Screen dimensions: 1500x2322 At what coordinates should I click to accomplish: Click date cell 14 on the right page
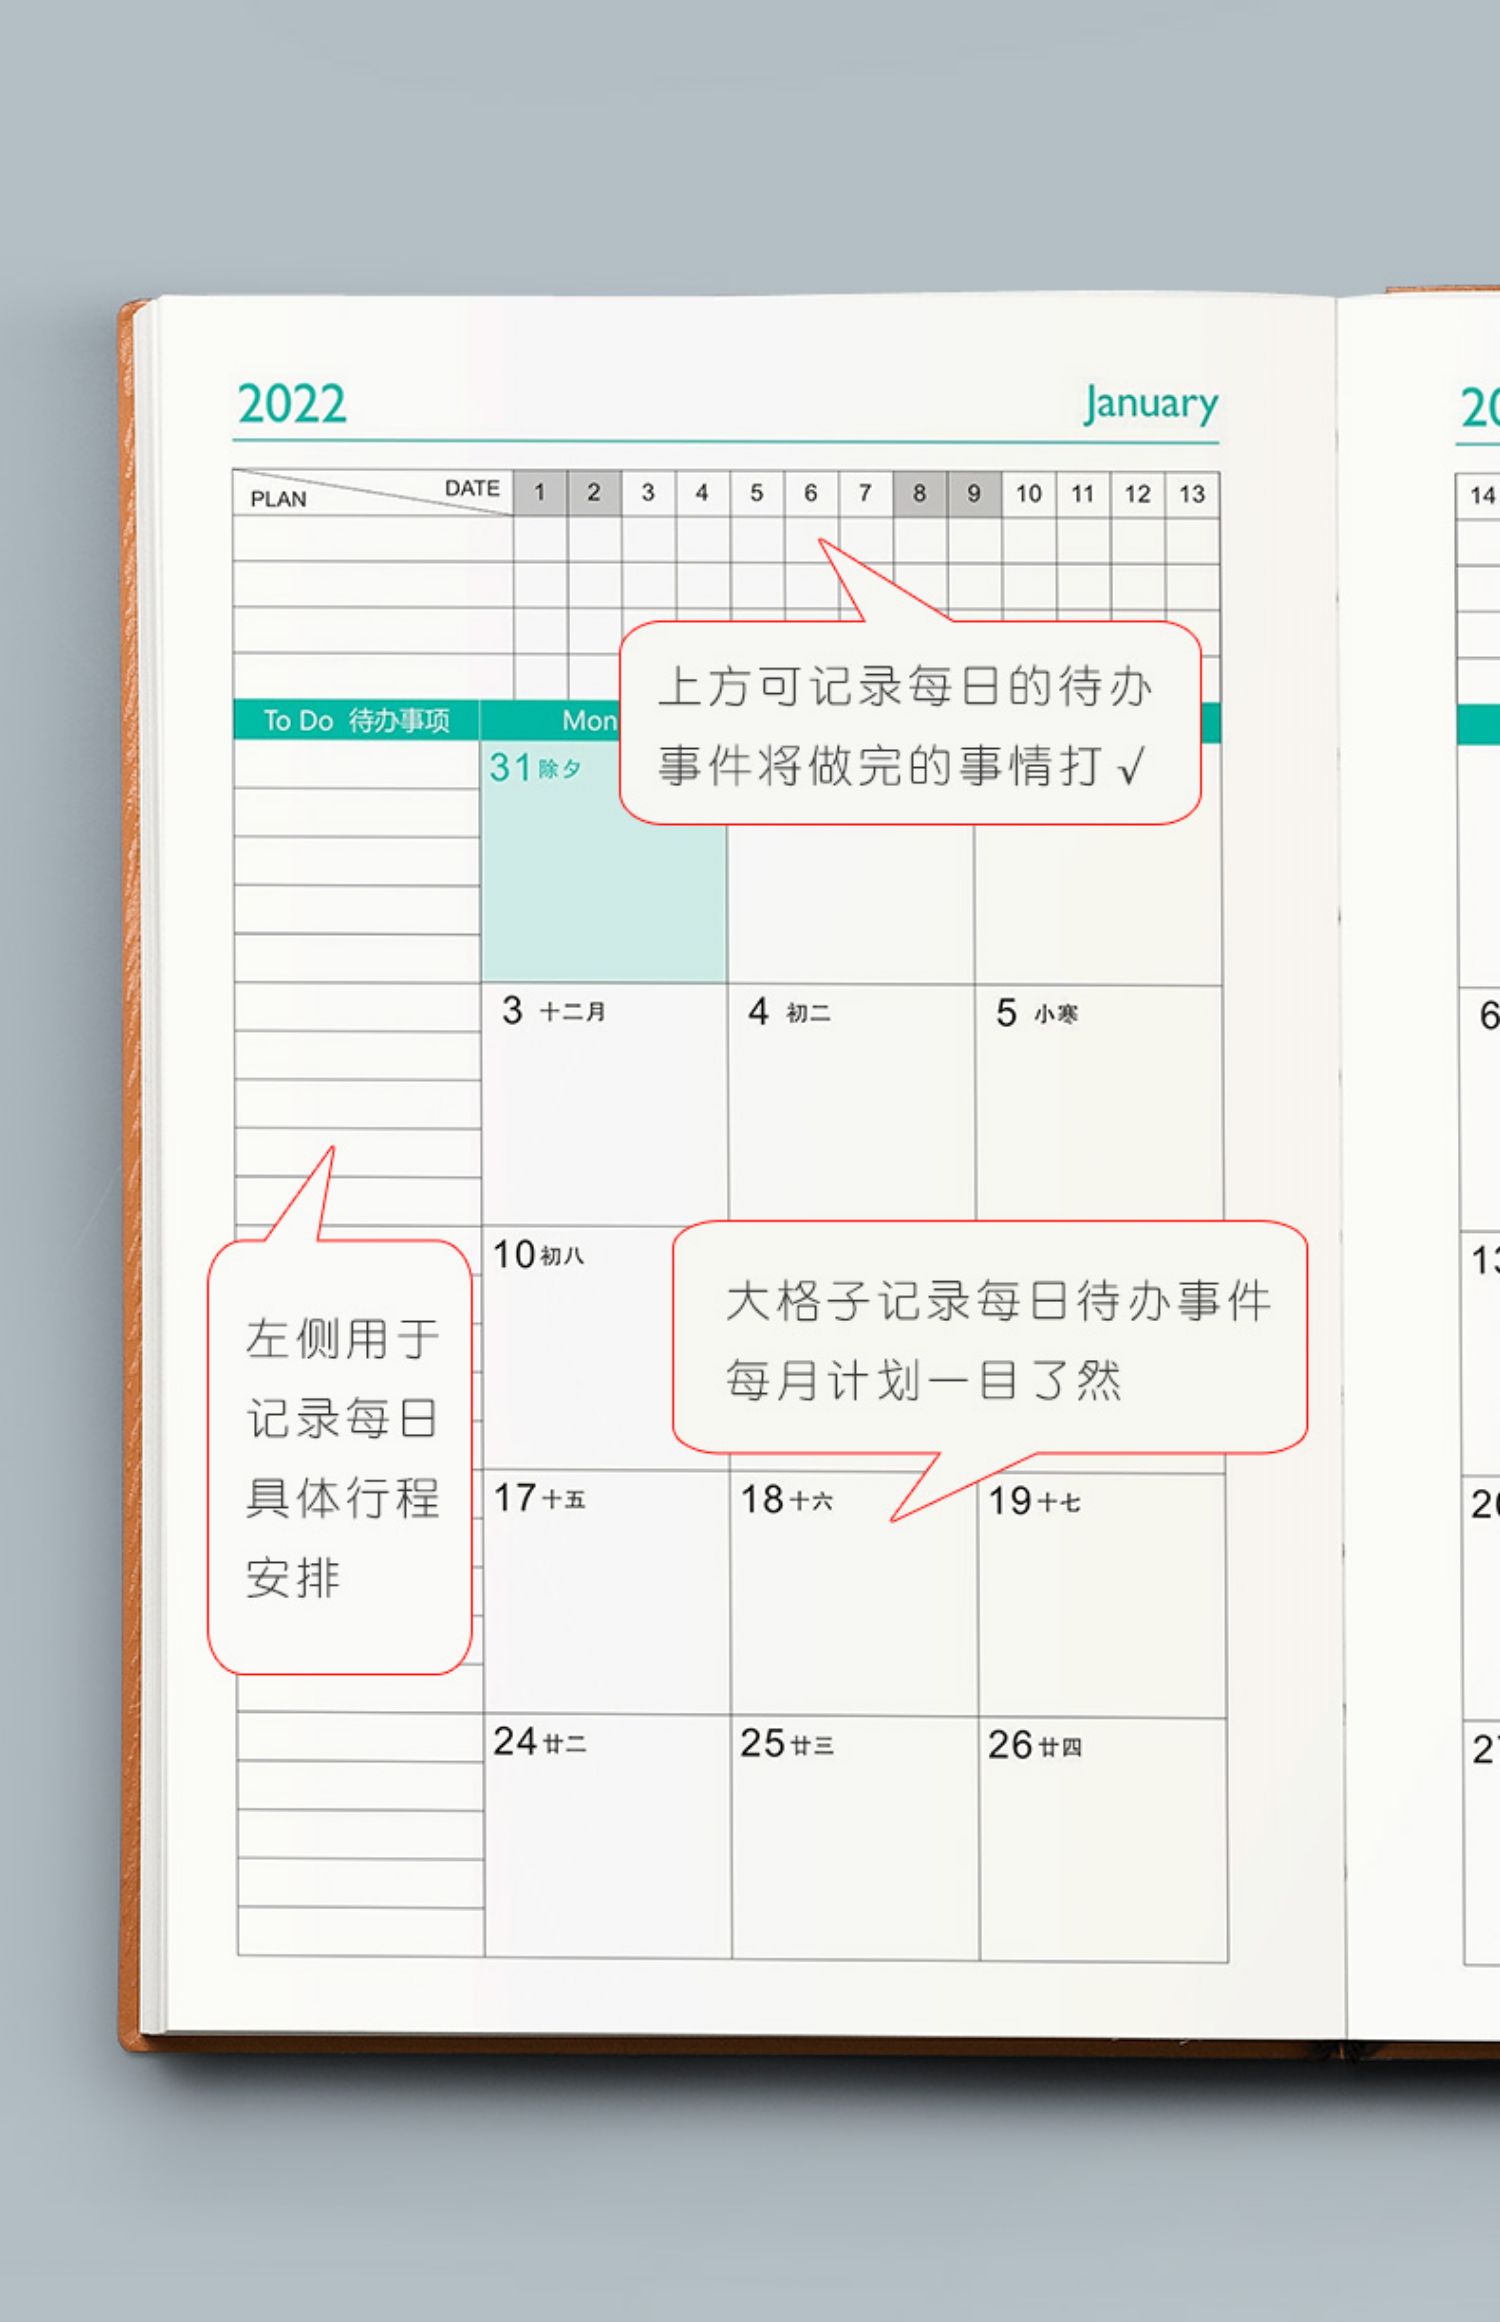tap(1479, 495)
